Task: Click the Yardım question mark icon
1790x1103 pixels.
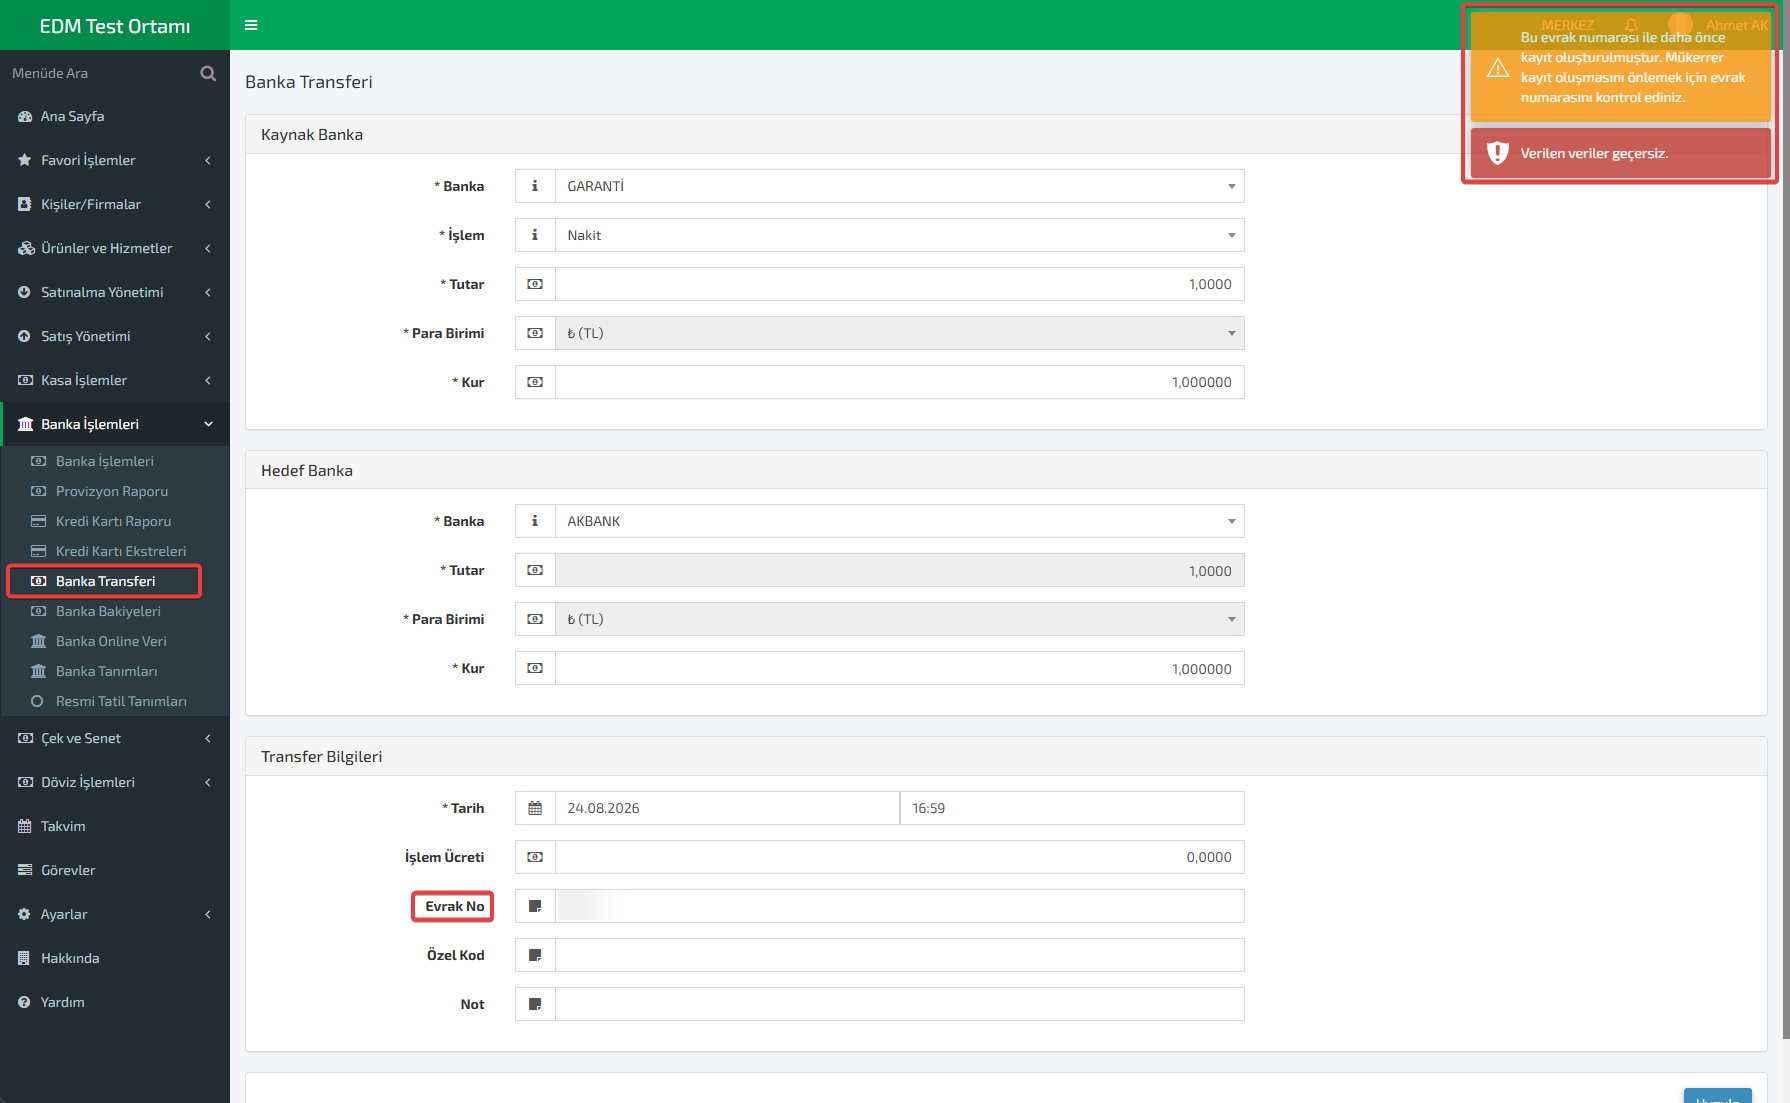Action: click(x=25, y=1002)
